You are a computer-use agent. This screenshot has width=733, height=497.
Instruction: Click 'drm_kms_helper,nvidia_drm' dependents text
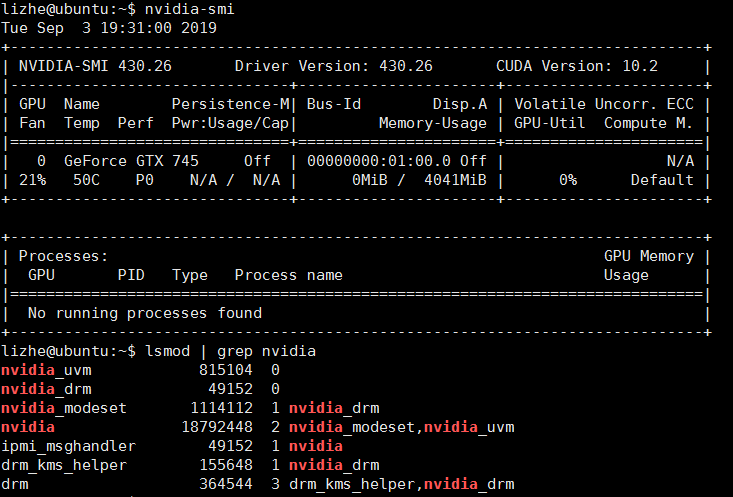tap(402, 484)
